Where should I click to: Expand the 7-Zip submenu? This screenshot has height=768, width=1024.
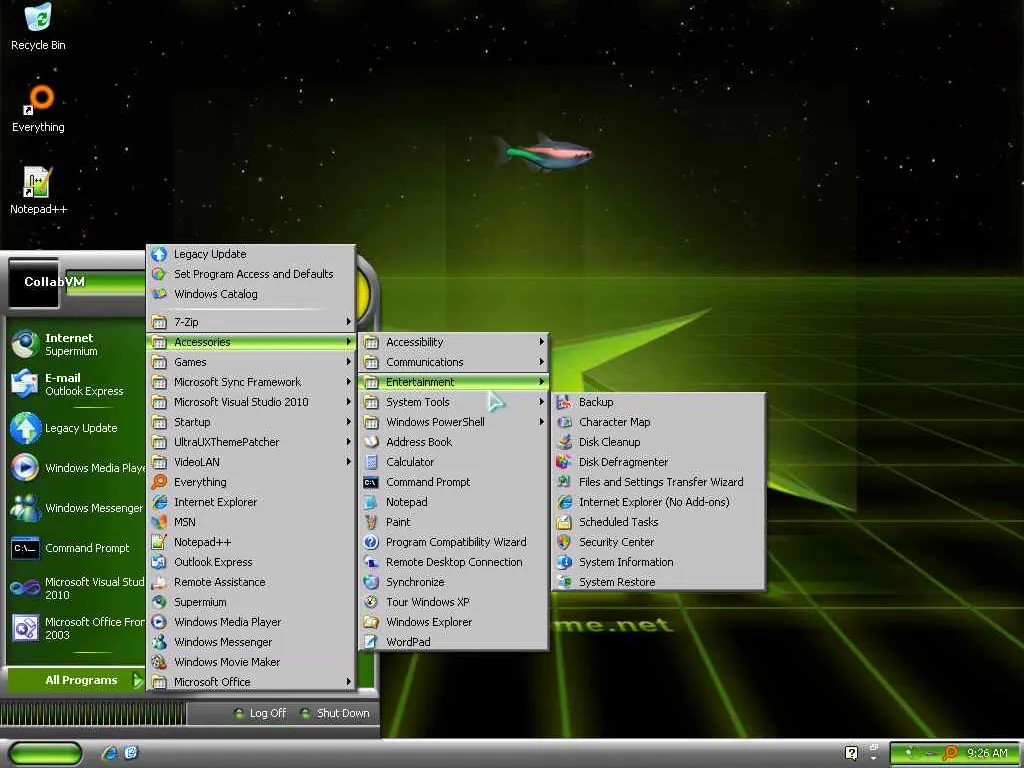[251, 322]
